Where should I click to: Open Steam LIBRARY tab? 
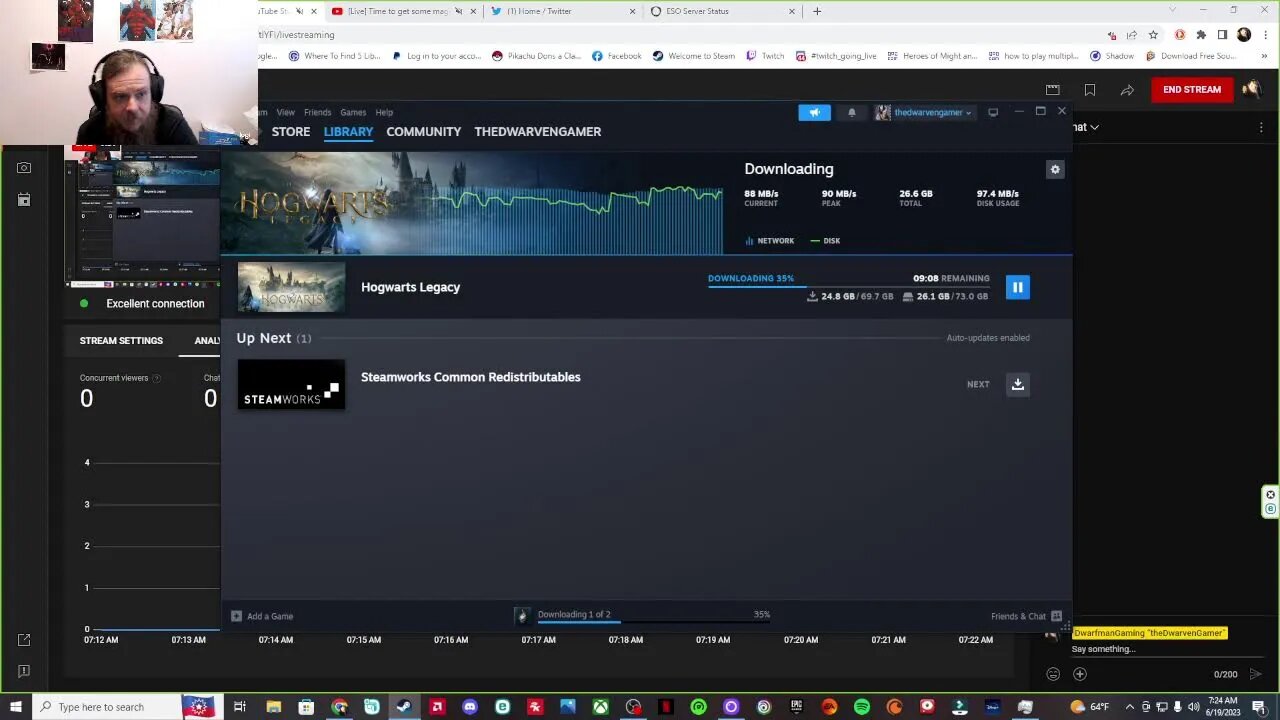(x=348, y=131)
